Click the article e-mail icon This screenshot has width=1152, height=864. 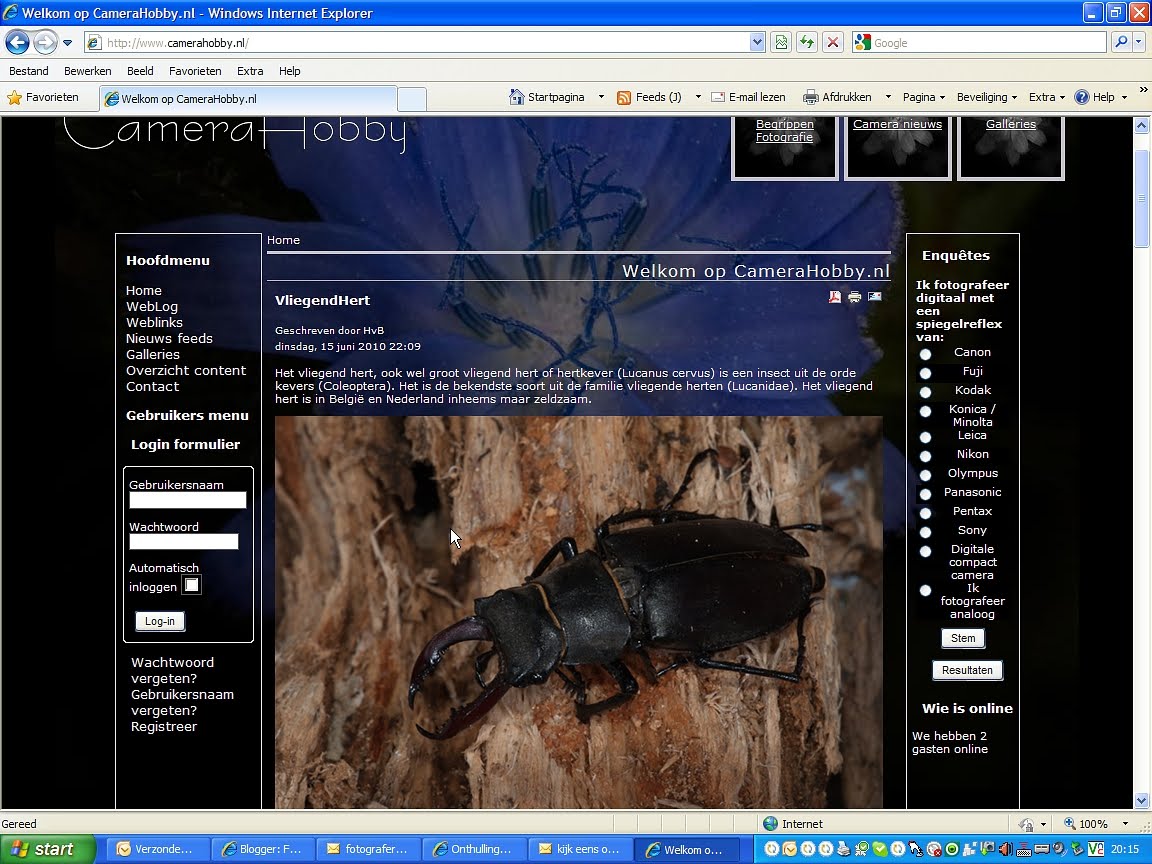(x=874, y=296)
